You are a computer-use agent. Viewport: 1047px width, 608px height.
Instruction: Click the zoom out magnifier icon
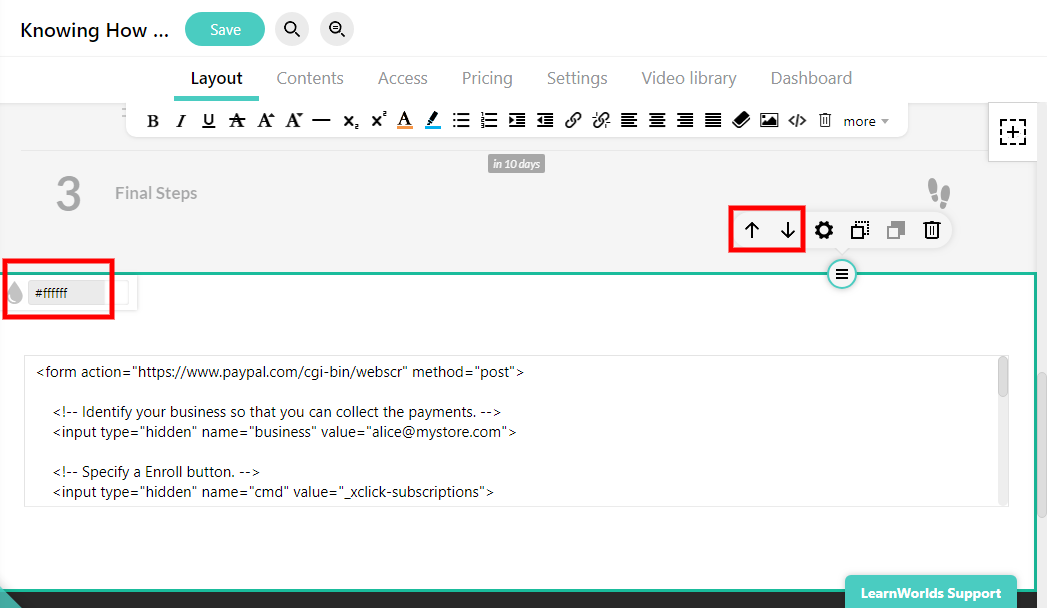coord(337,29)
